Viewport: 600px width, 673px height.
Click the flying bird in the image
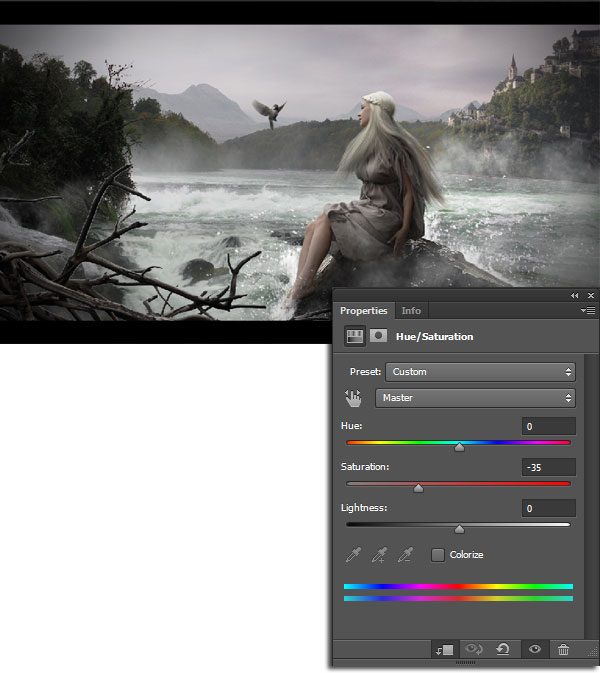coord(269,112)
